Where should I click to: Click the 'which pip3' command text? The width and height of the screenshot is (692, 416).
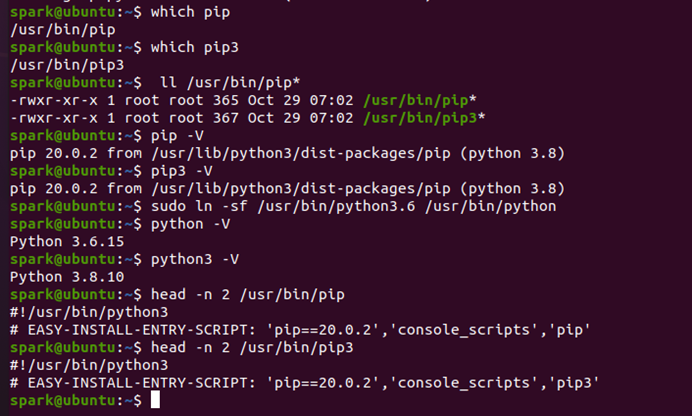coord(195,48)
